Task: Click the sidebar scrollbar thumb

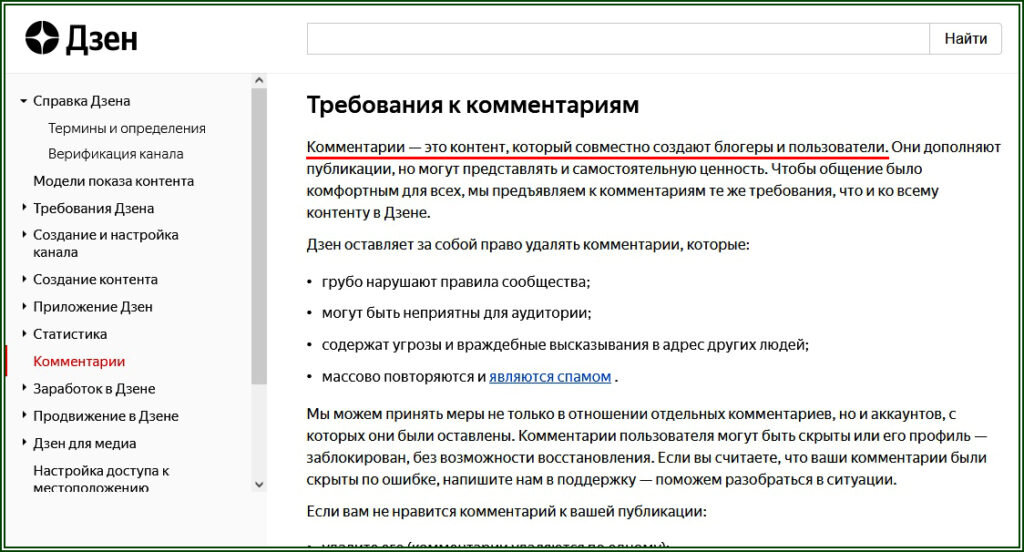Action: [x=259, y=236]
